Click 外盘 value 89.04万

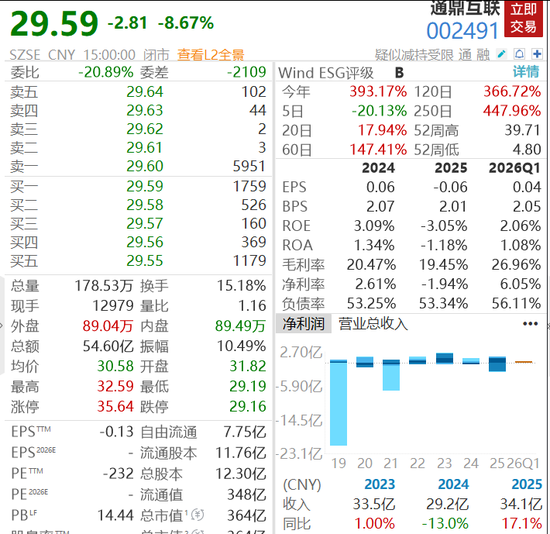108,326
